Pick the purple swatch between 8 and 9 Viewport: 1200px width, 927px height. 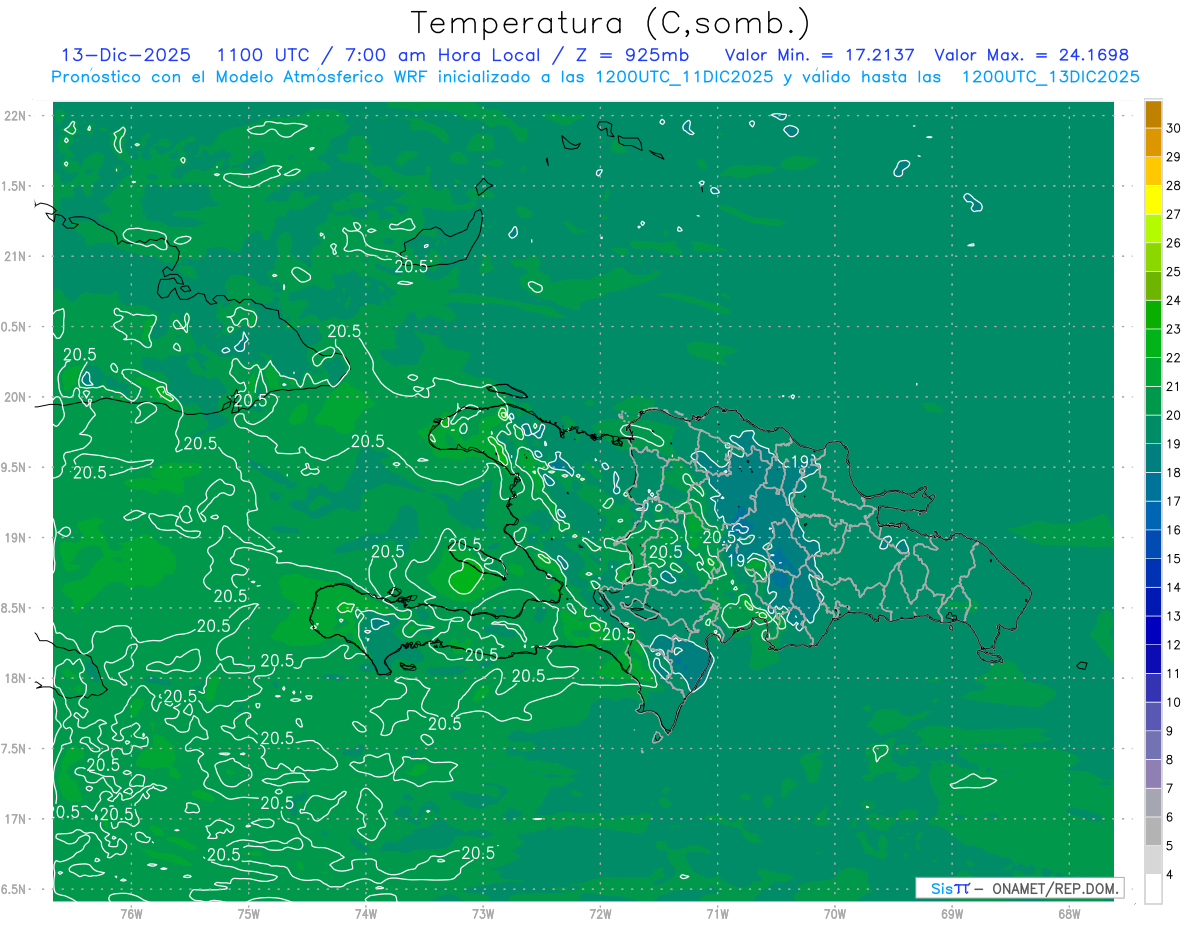point(1153,746)
